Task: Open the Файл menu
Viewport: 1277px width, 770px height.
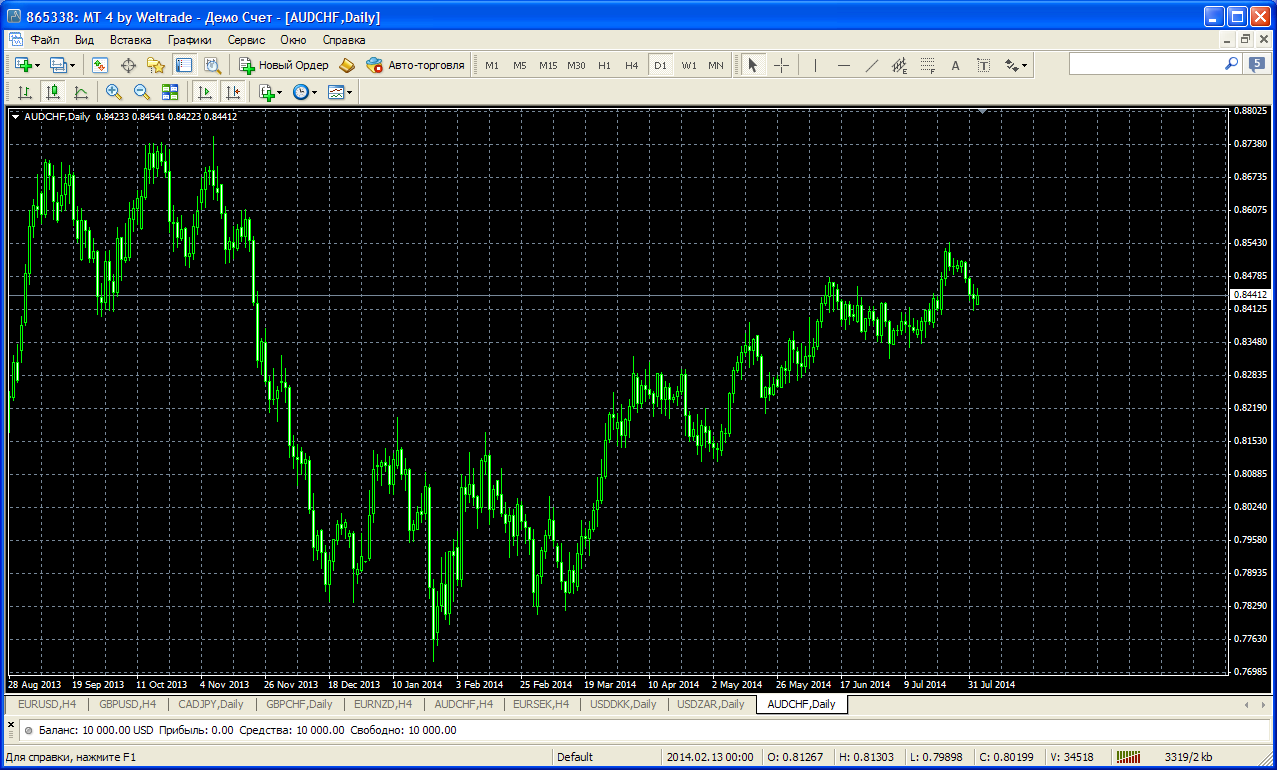Action: [44, 40]
